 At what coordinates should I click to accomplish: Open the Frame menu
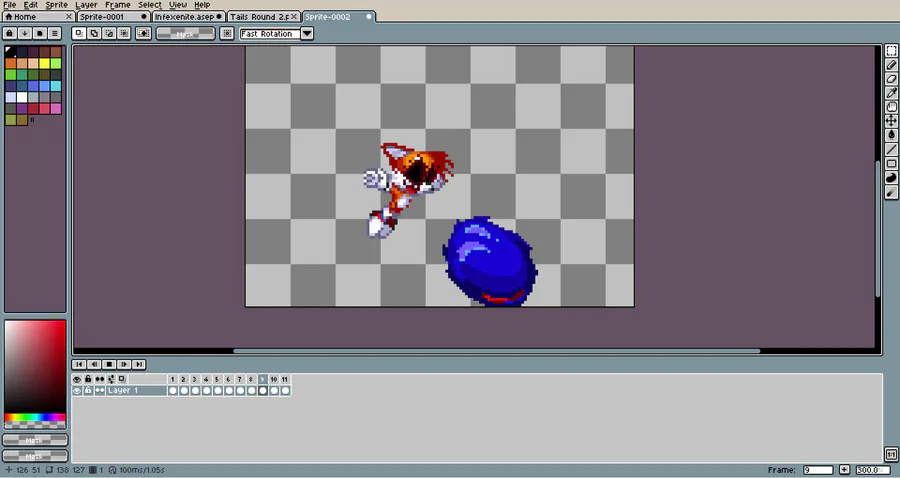click(x=118, y=5)
